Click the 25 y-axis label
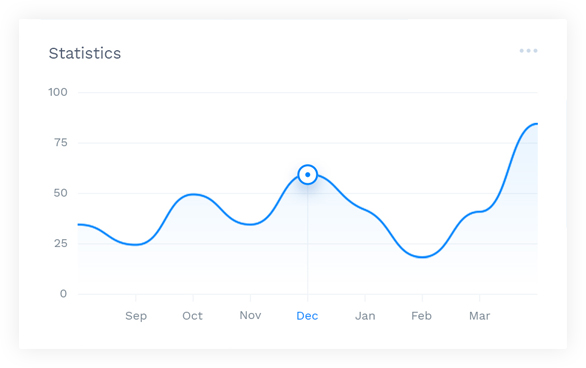The image size is (586, 368). [61, 244]
